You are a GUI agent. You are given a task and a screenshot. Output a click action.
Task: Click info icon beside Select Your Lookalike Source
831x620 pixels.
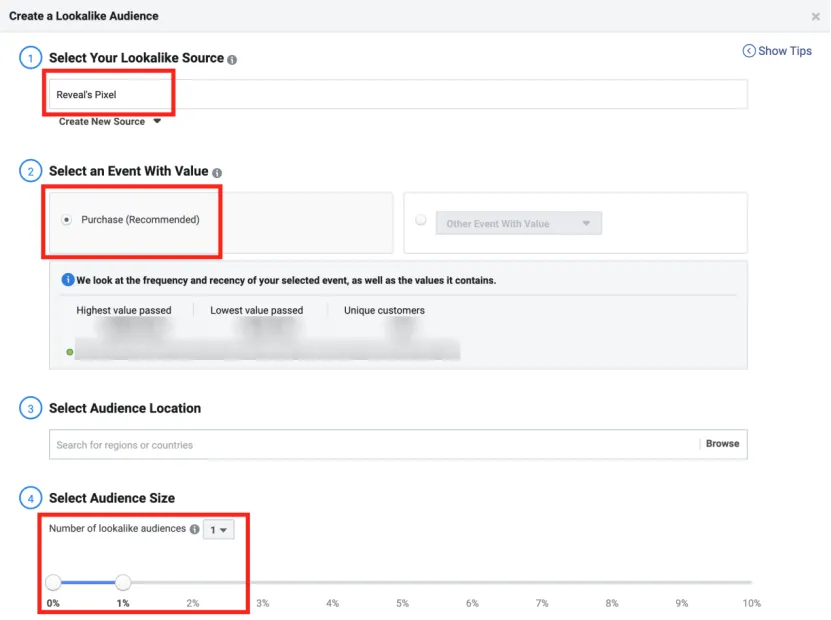(x=232, y=60)
